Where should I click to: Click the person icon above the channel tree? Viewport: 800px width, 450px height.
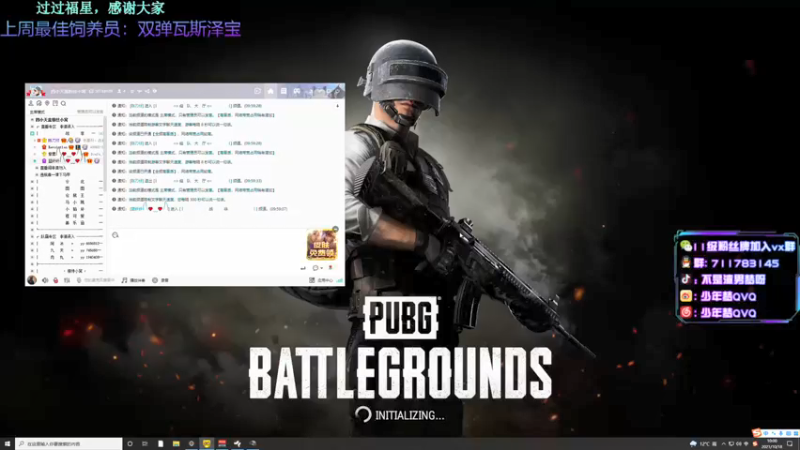coord(31,103)
